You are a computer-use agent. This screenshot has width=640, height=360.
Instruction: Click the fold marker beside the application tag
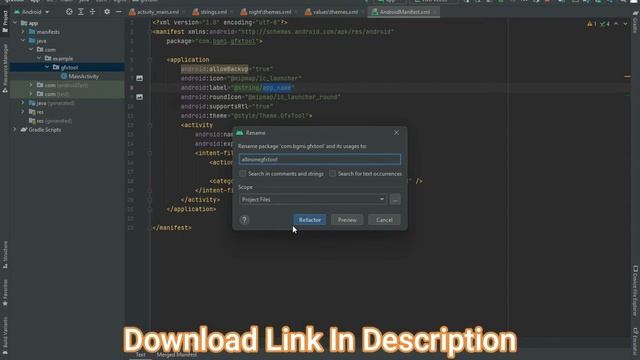[x=150, y=60]
